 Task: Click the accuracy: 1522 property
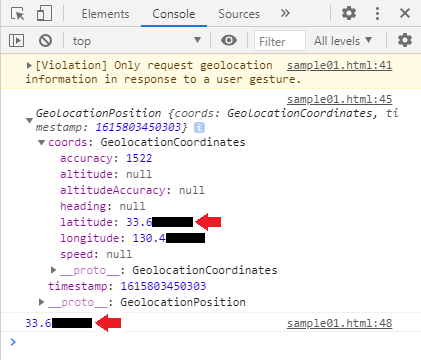point(106,158)
